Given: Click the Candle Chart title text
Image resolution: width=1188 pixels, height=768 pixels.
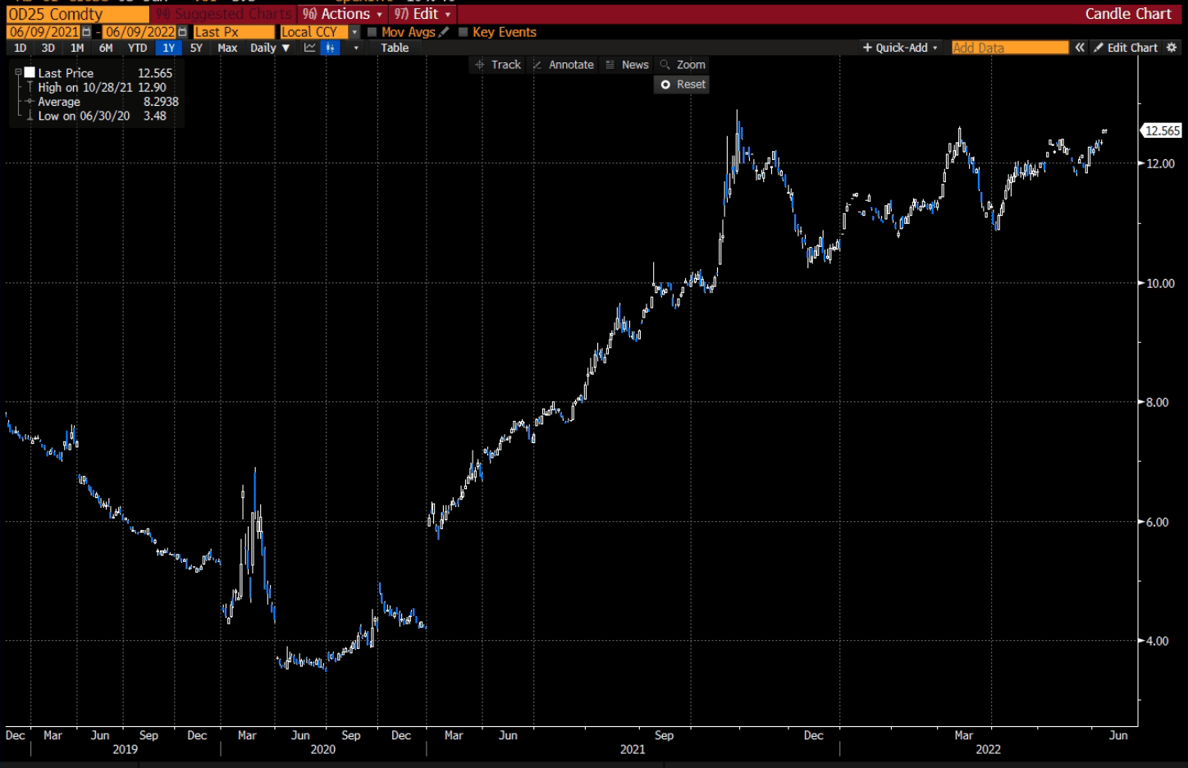Looking at the screenshot, I should click(1128, 14).
